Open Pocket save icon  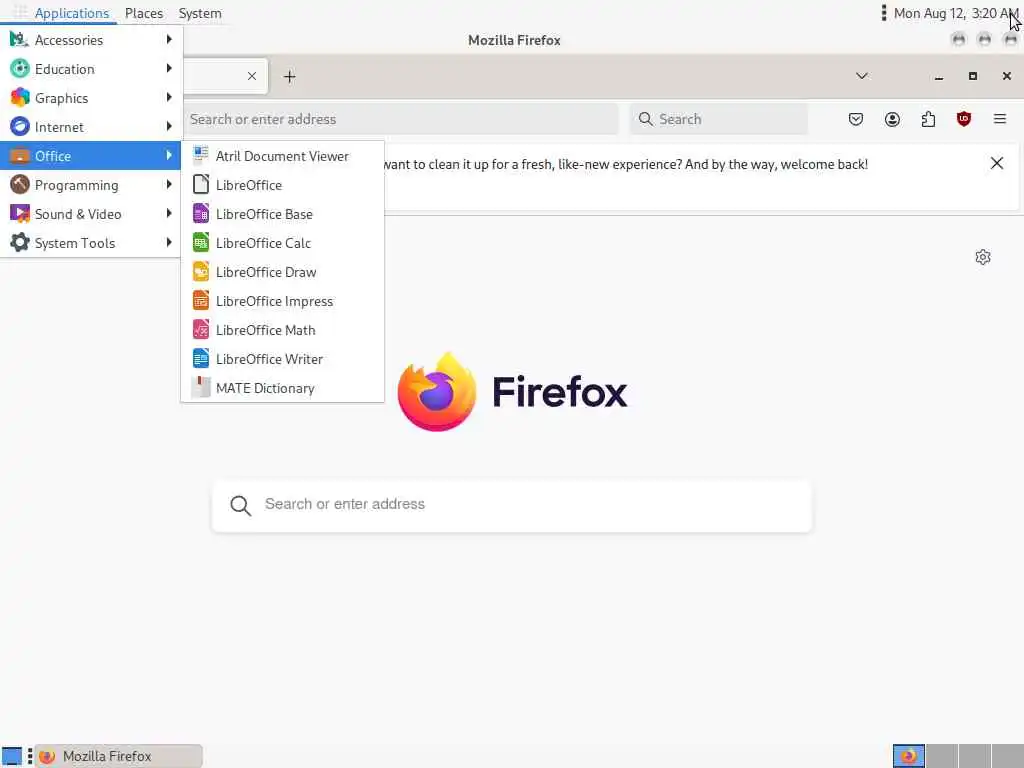(x=856, y=119)
